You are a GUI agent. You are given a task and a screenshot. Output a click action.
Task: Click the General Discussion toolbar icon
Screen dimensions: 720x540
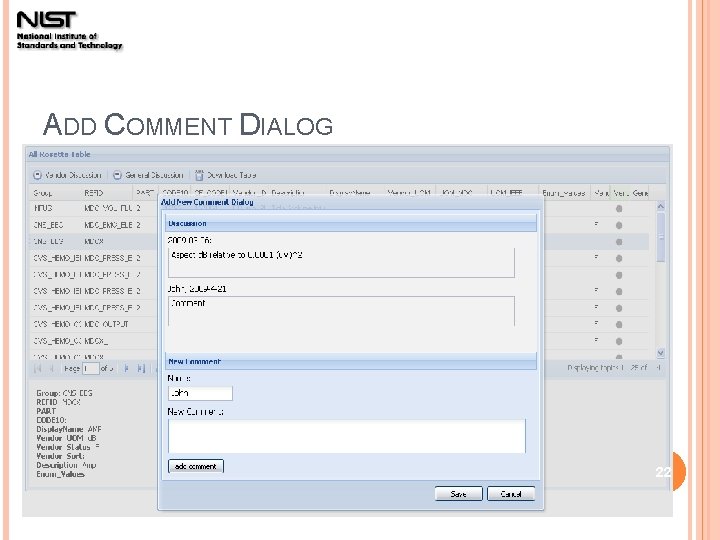(117, 175)
